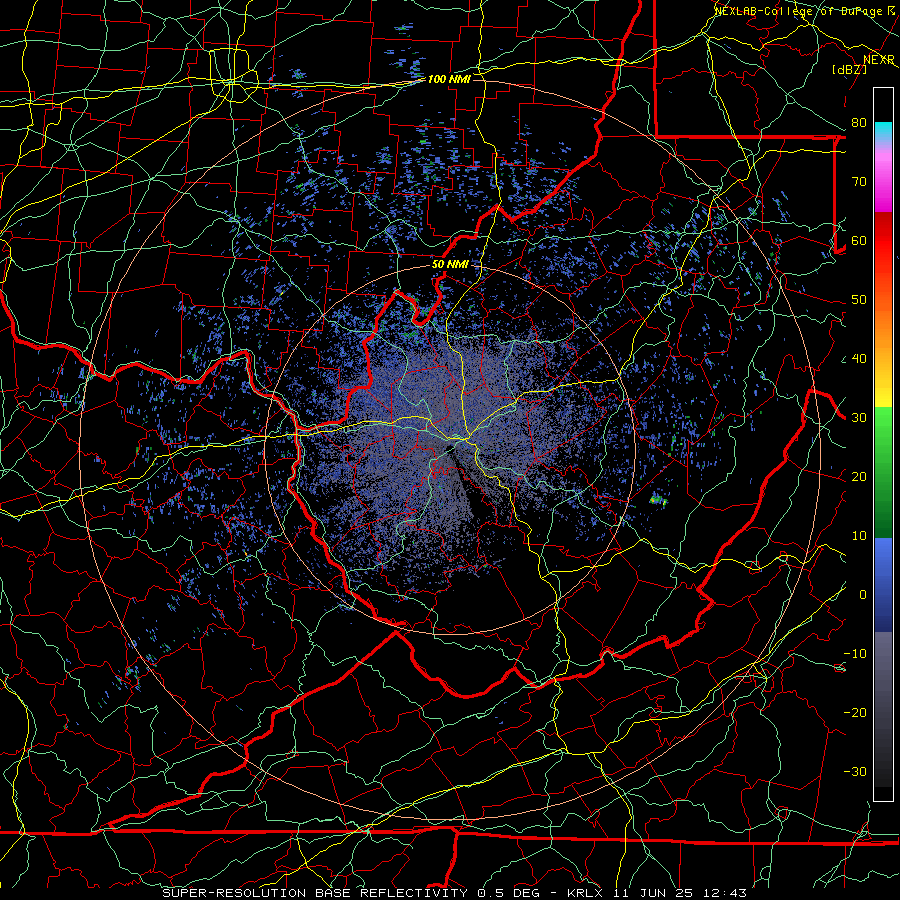Screen dimensions: 900x900
Task: Click the 30 value on the color scale
Action: pyautogui.click(x=859, y=418)
